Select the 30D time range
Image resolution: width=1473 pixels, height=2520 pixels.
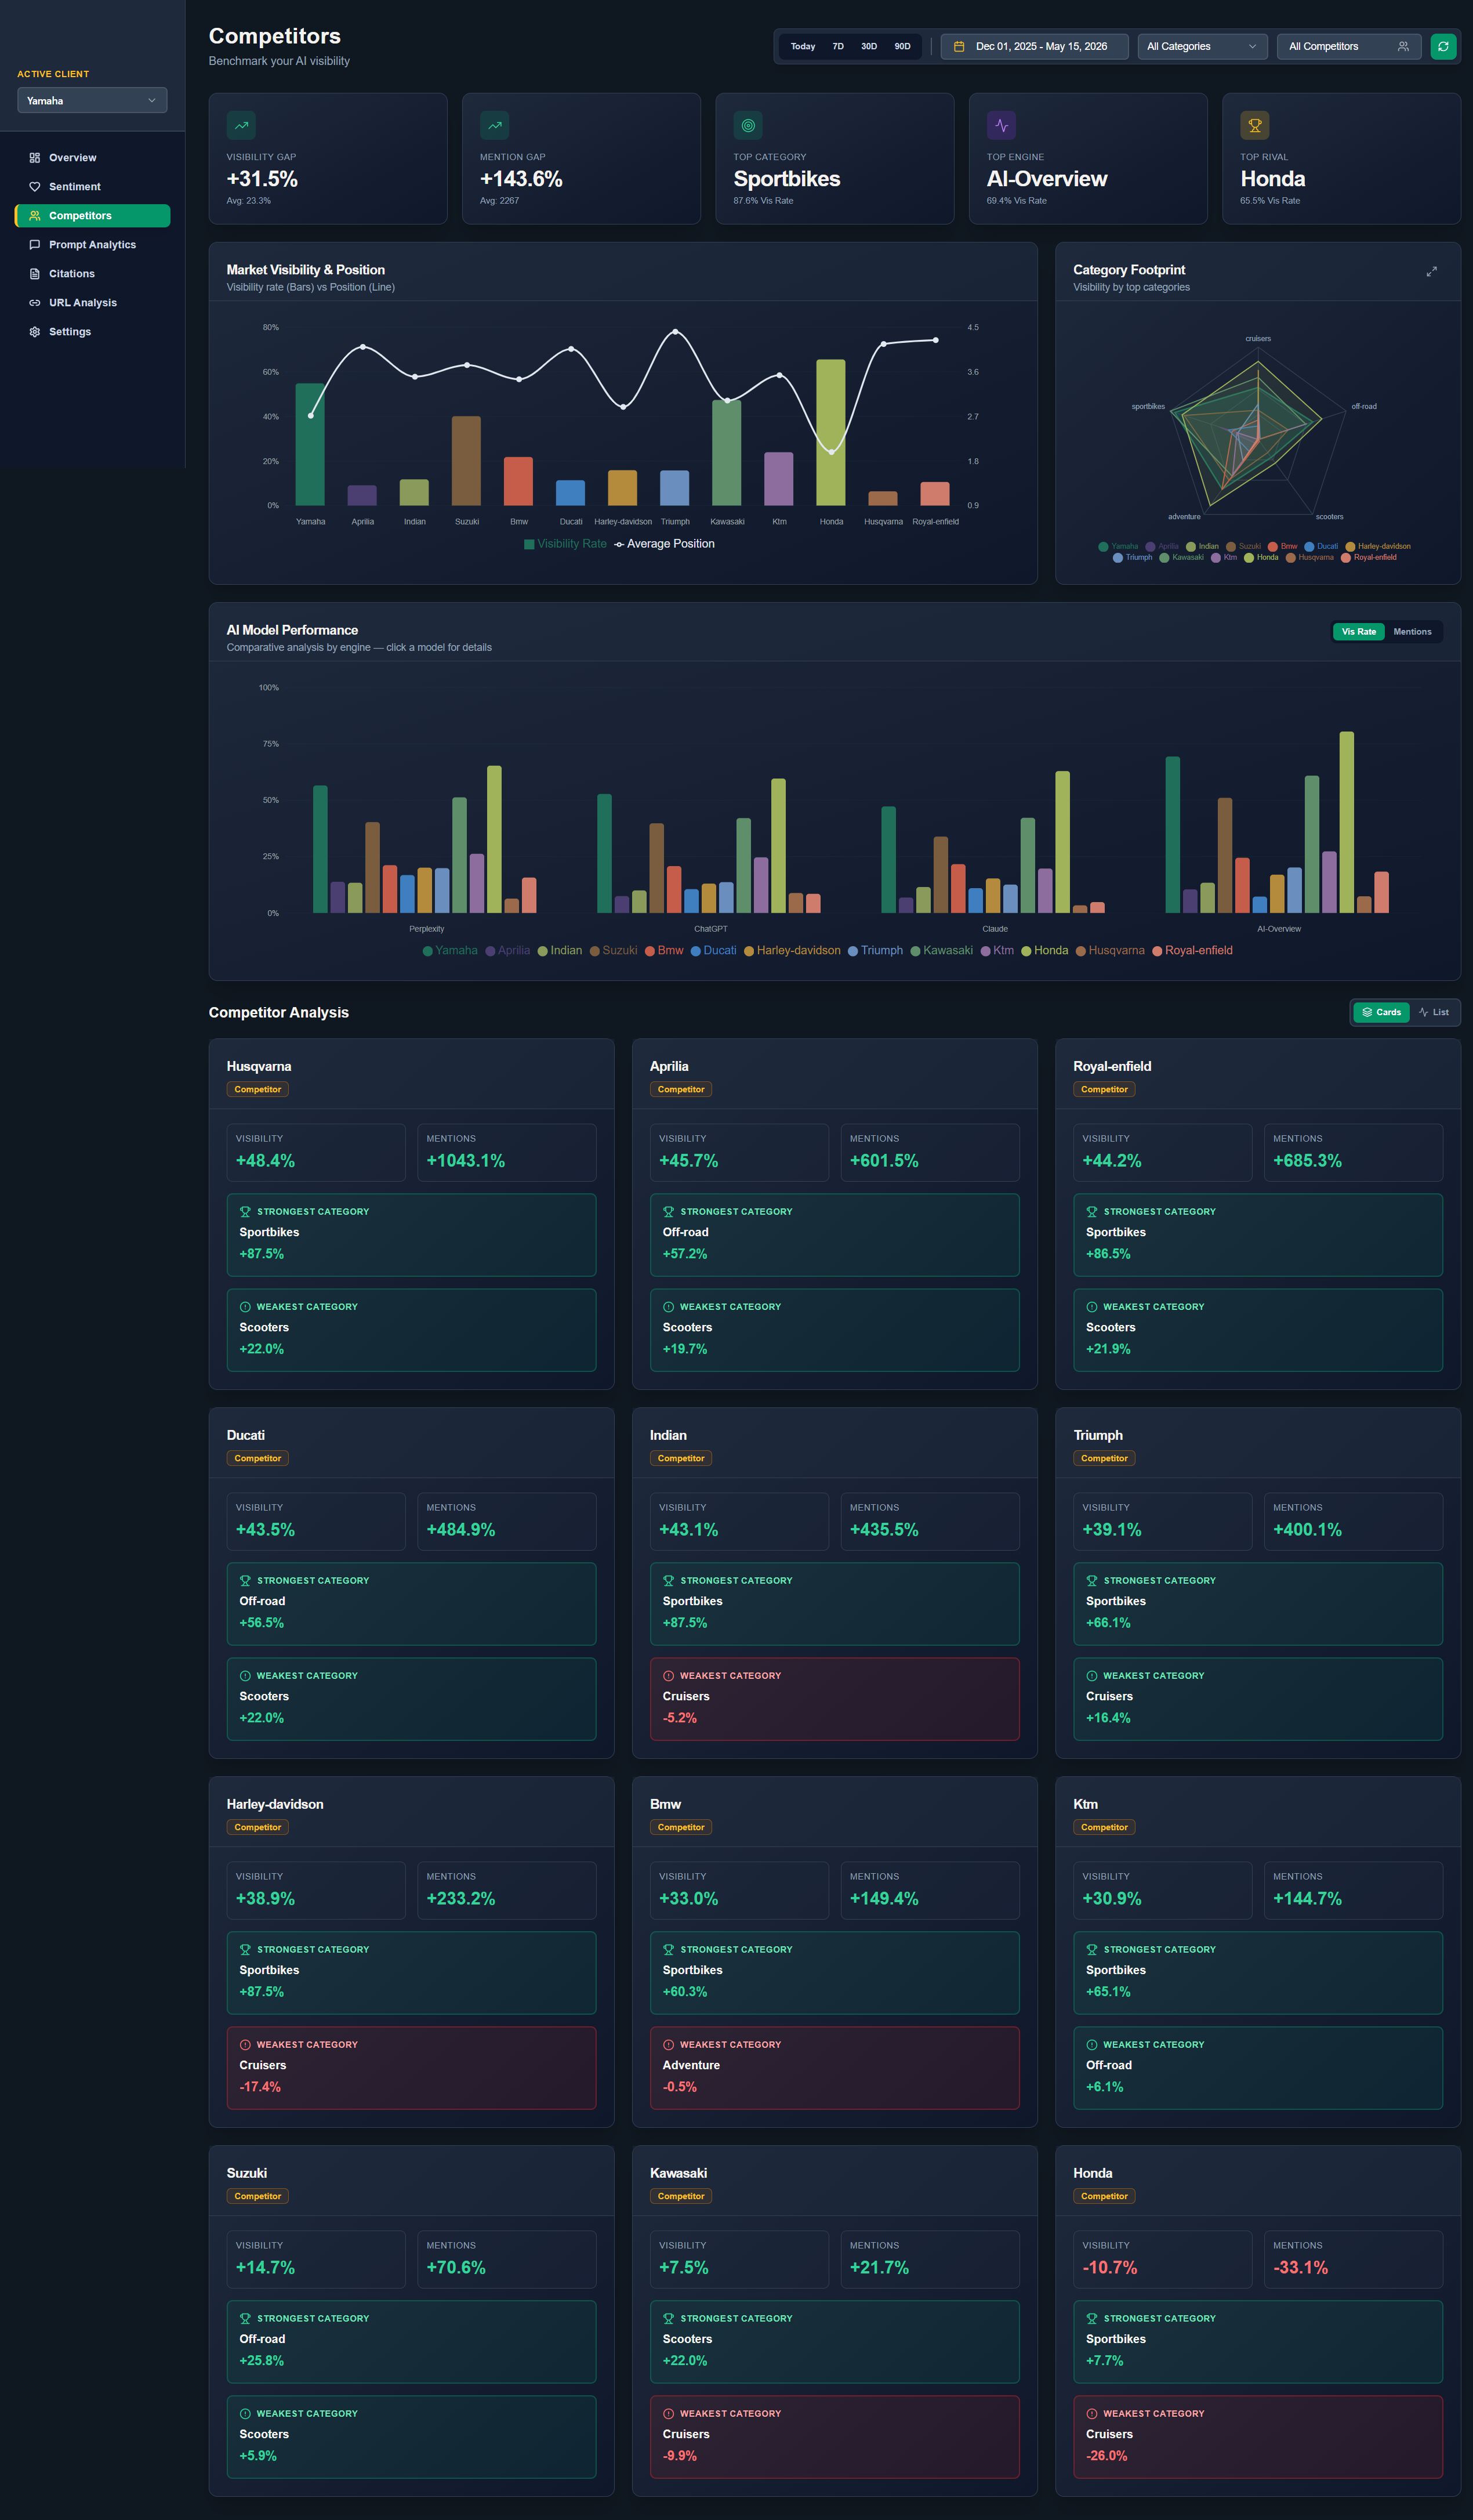click(869, 47)
